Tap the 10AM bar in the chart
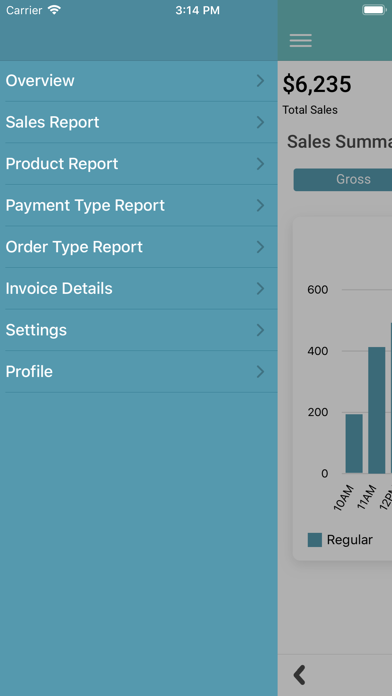 click(354, 443)
